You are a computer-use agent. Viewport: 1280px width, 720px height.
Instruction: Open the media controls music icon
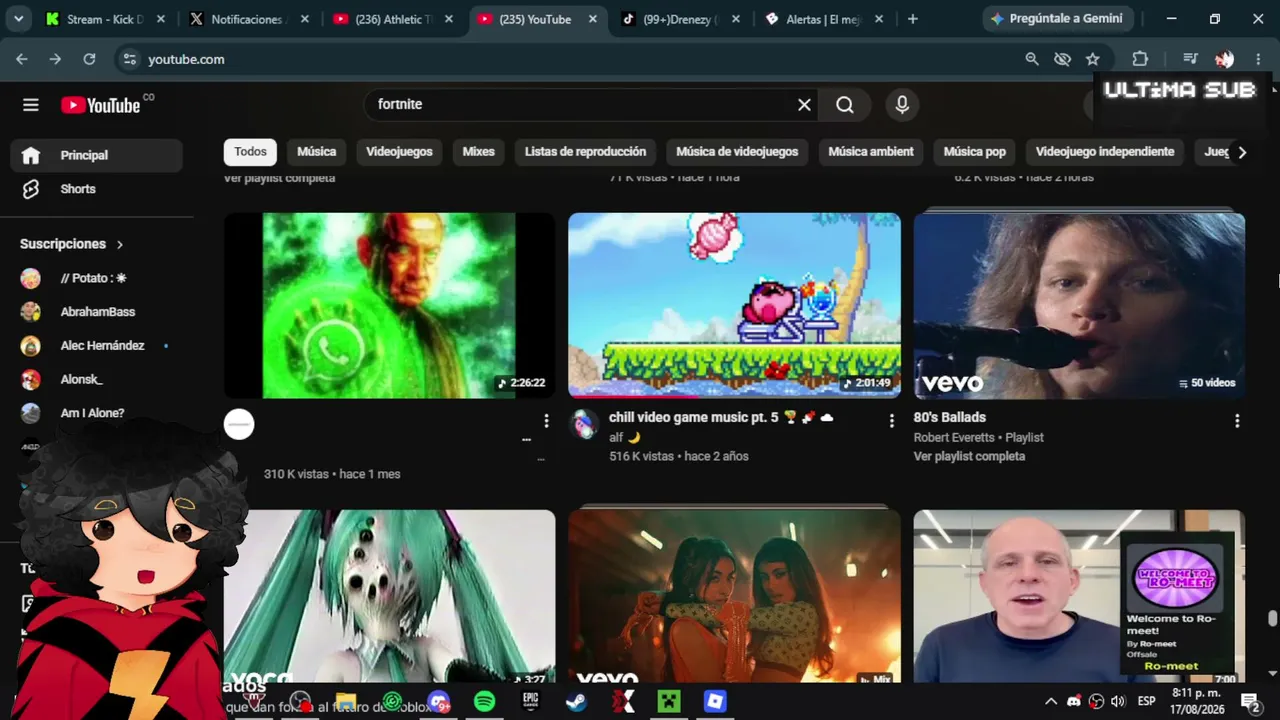pyautogui.click(x=1190, y=59)
